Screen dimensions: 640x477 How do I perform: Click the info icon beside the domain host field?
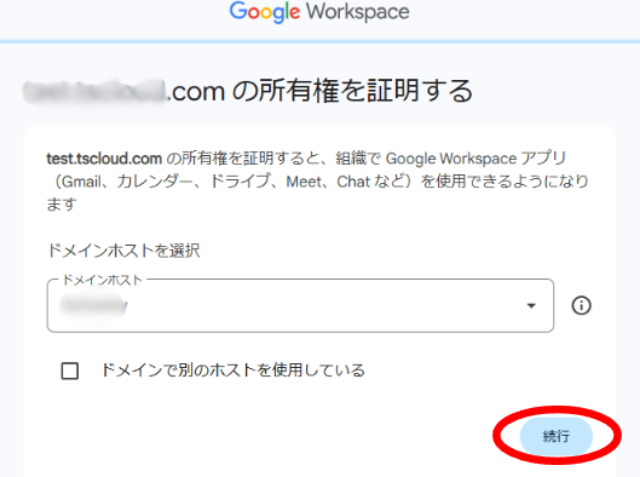point(581,306)
